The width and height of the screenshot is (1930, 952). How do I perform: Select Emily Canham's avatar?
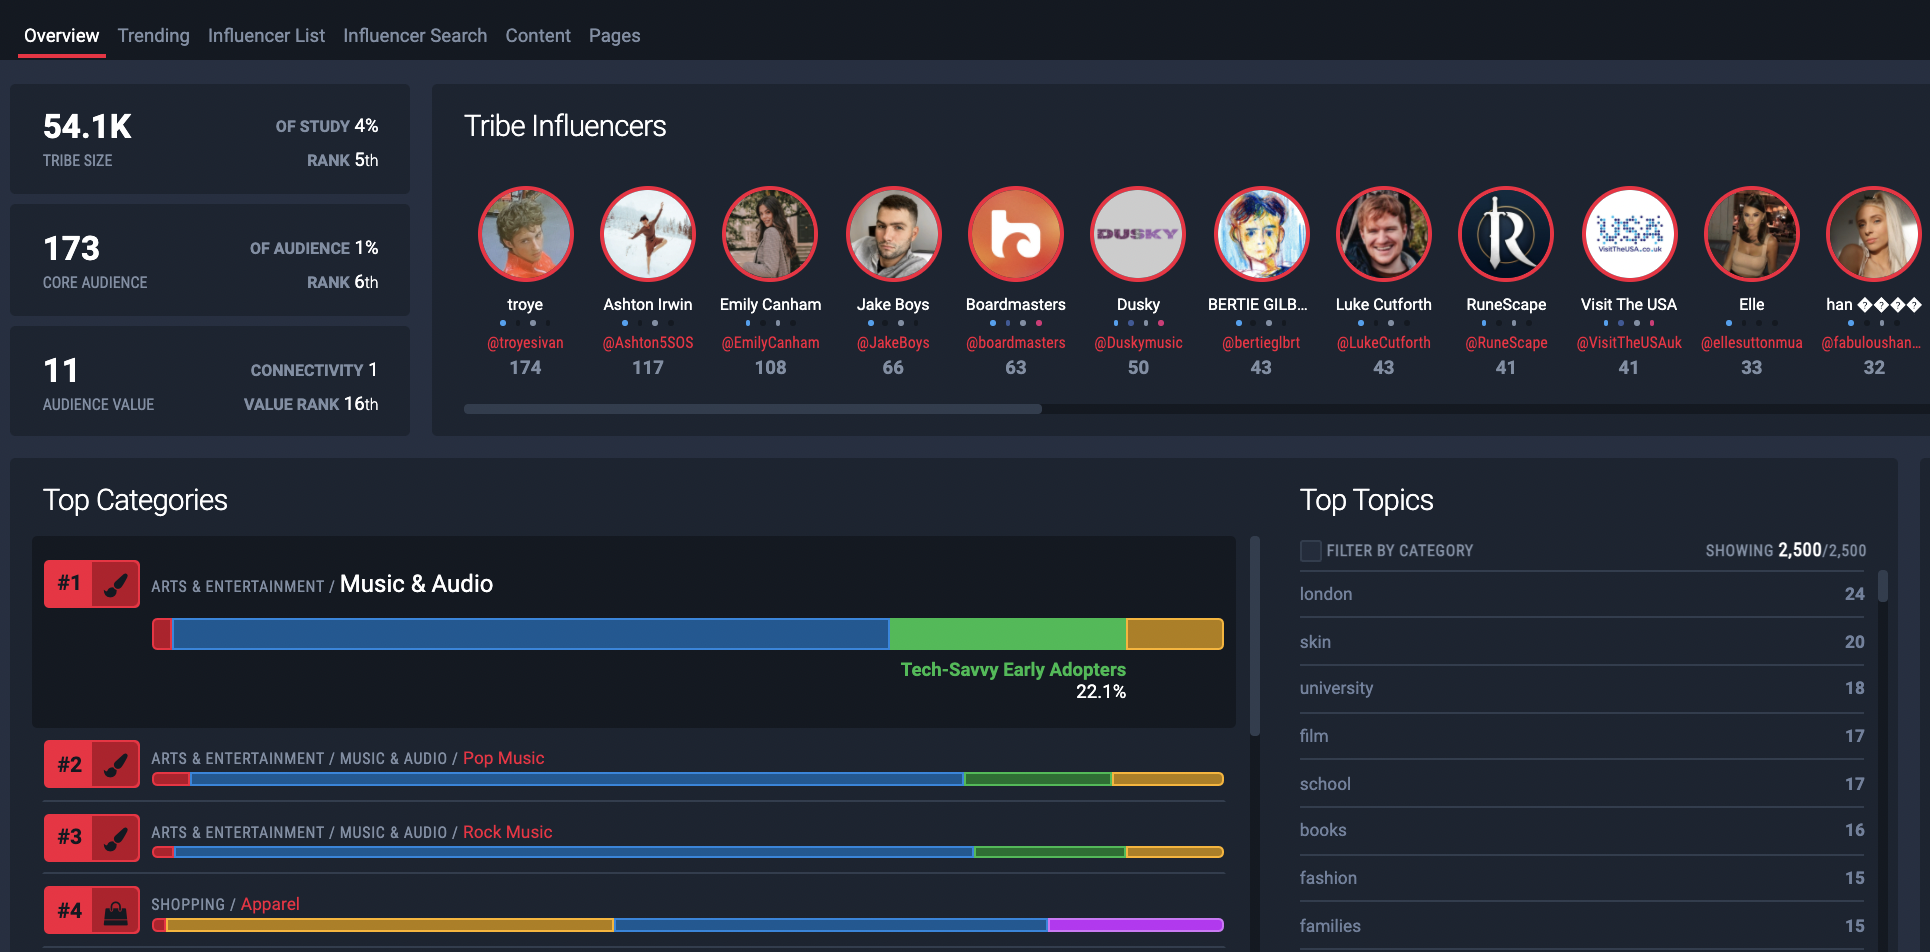coord(770,234)
